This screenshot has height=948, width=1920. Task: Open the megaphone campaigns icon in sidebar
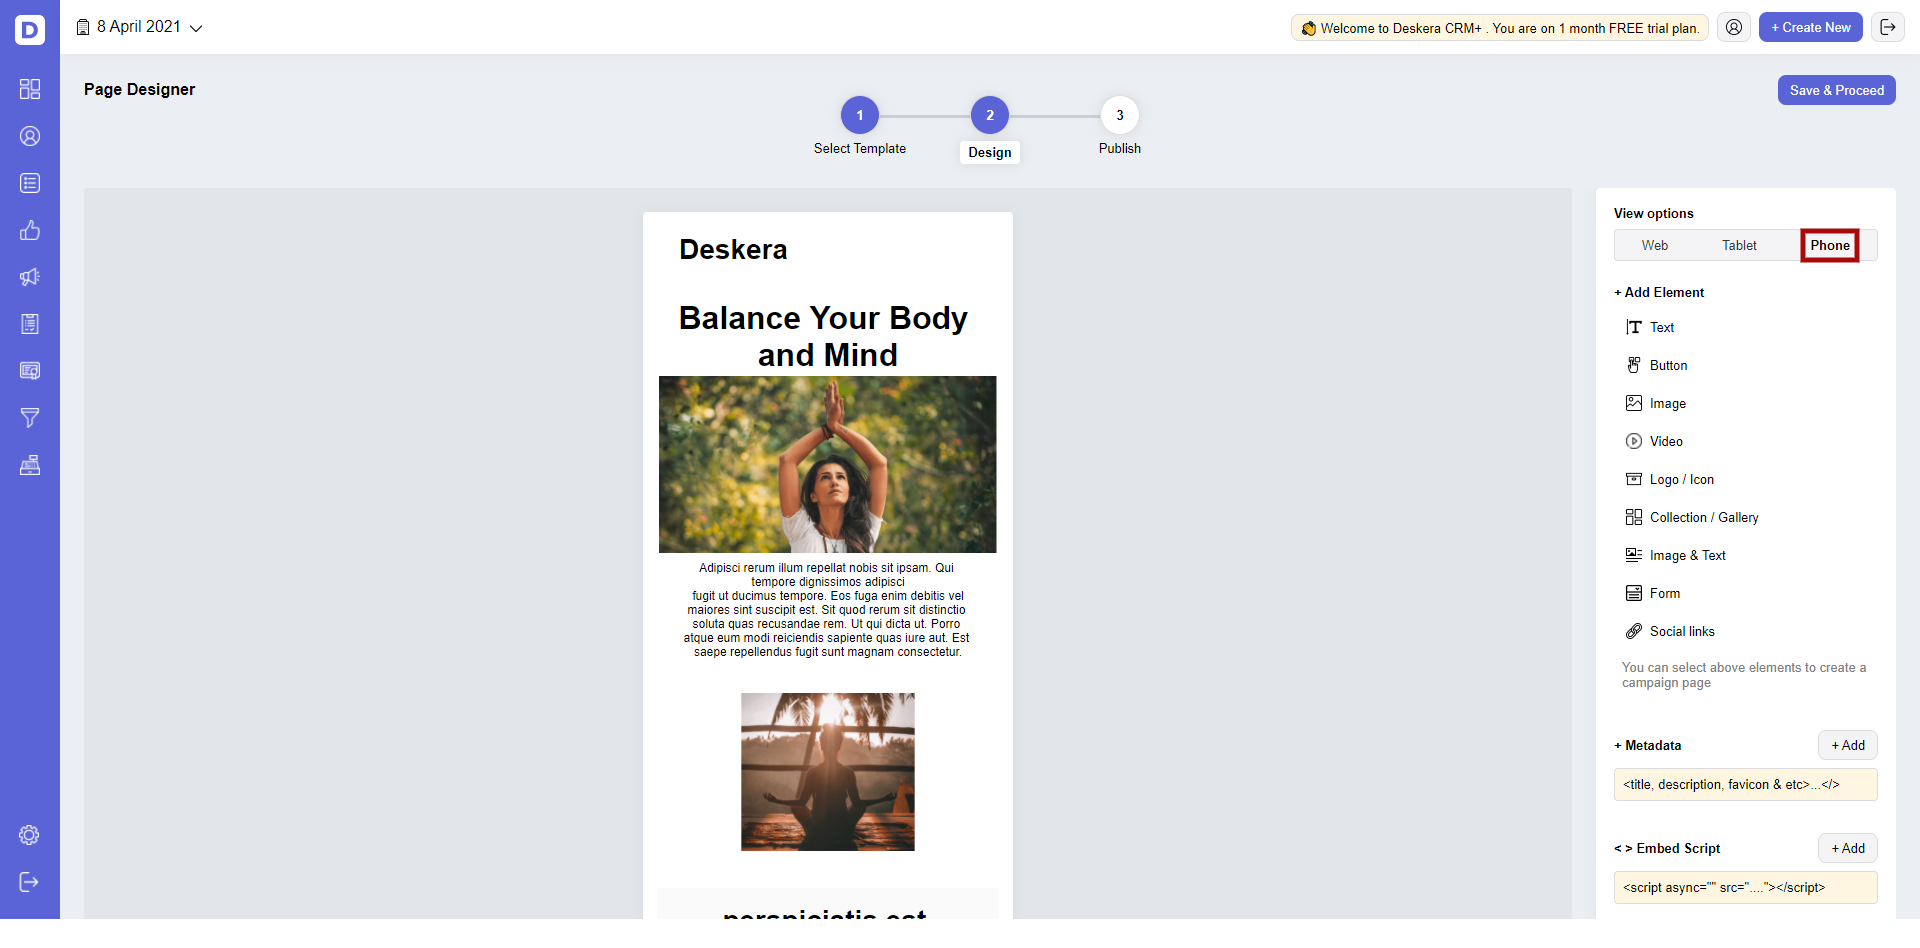(30, 277)
